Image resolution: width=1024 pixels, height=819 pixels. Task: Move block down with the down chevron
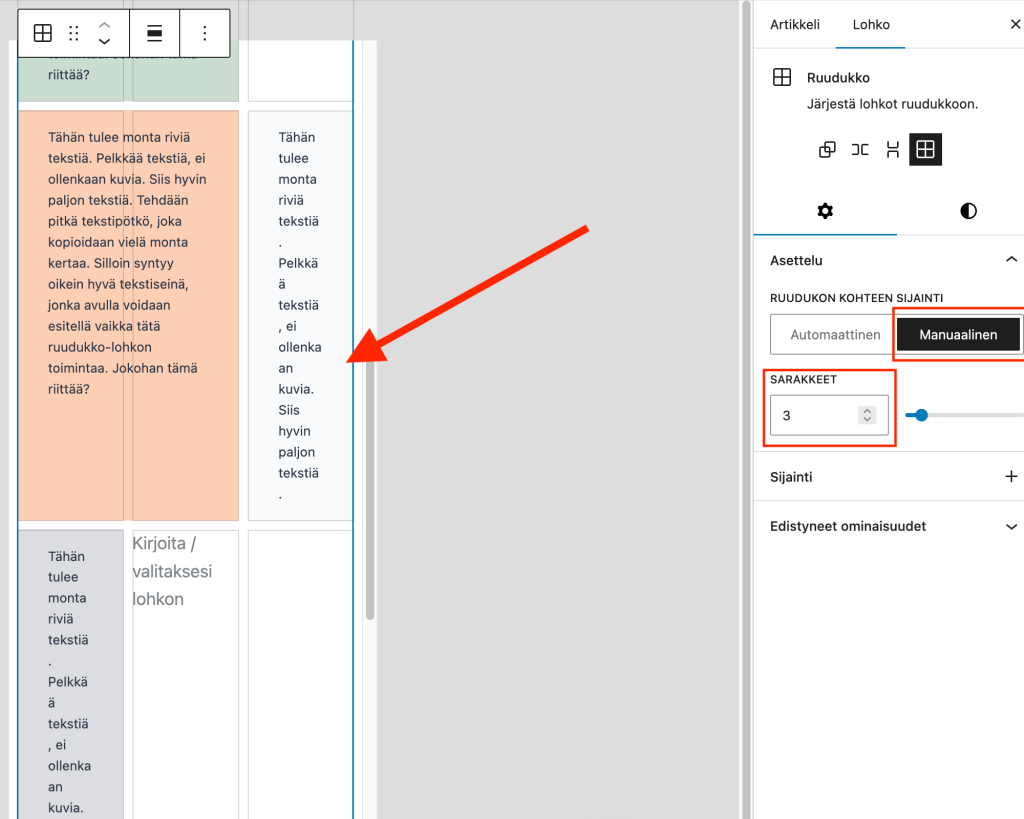(104, 41)
